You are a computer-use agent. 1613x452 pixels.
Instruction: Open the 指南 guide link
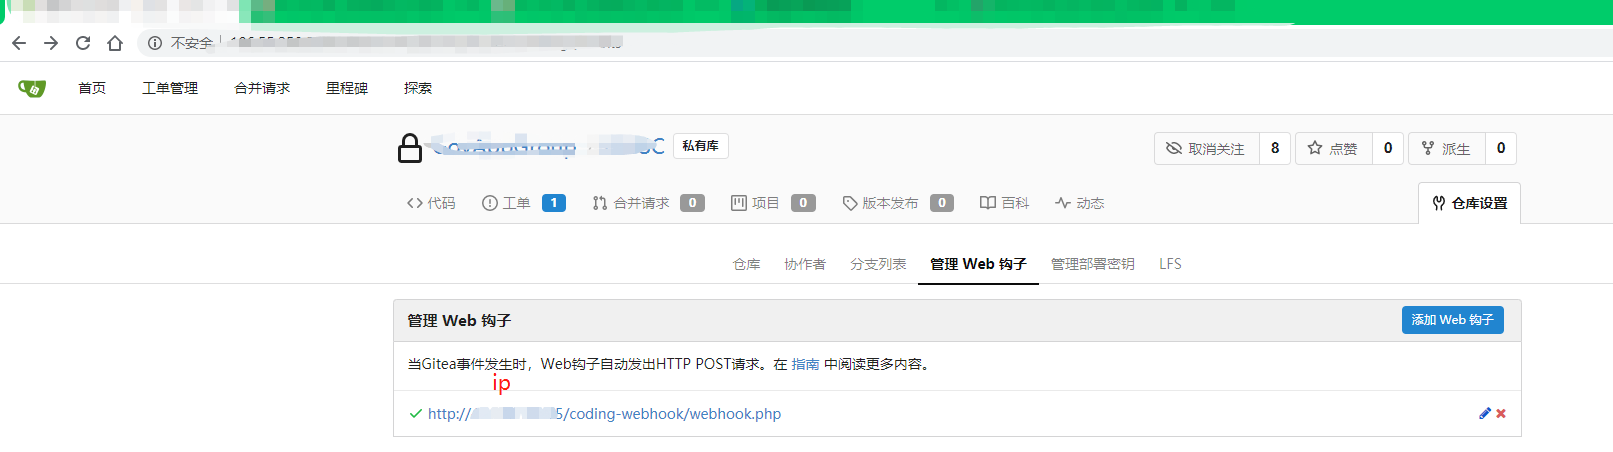805,364
